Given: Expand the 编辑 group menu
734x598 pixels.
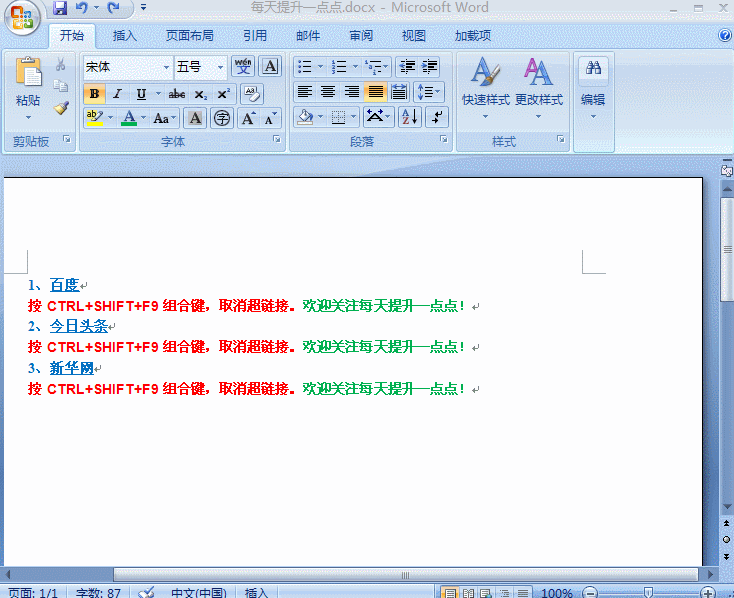Looking at the screenshot, I should tap(593, 89).
